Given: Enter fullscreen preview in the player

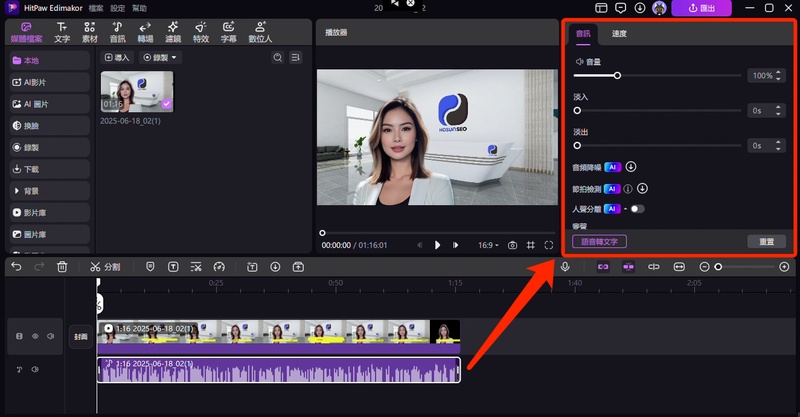Looking at the screenshot, I should click(549, 245).
